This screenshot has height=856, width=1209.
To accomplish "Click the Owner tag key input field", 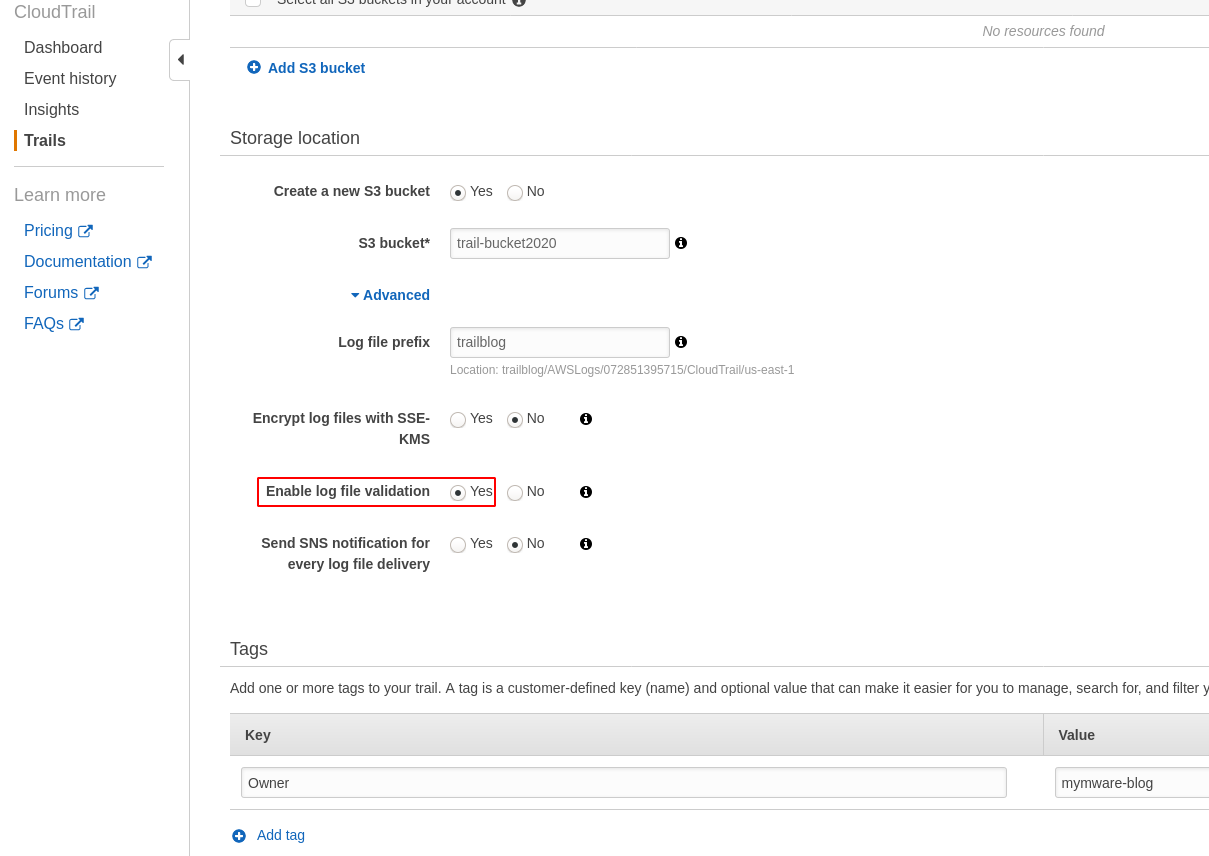I will click(x=623, y=783).
